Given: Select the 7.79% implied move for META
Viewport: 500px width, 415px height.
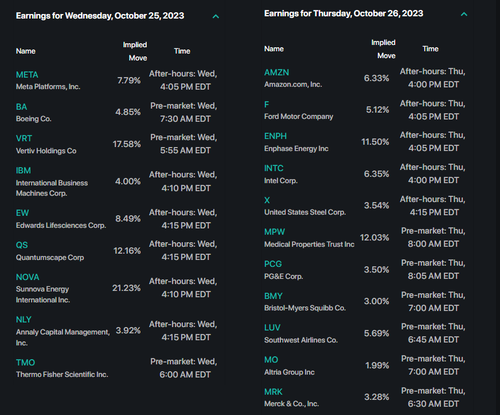Looking at the screenshot, I should click(129, 80).
